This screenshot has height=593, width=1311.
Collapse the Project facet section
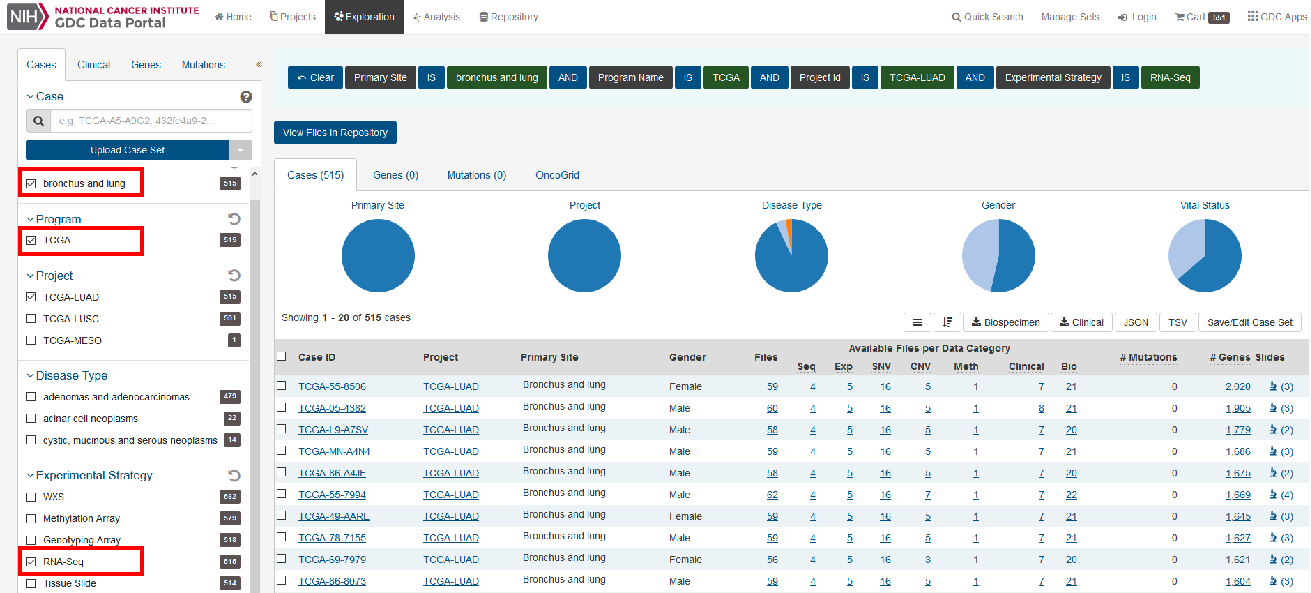click(x=49, y=275)
